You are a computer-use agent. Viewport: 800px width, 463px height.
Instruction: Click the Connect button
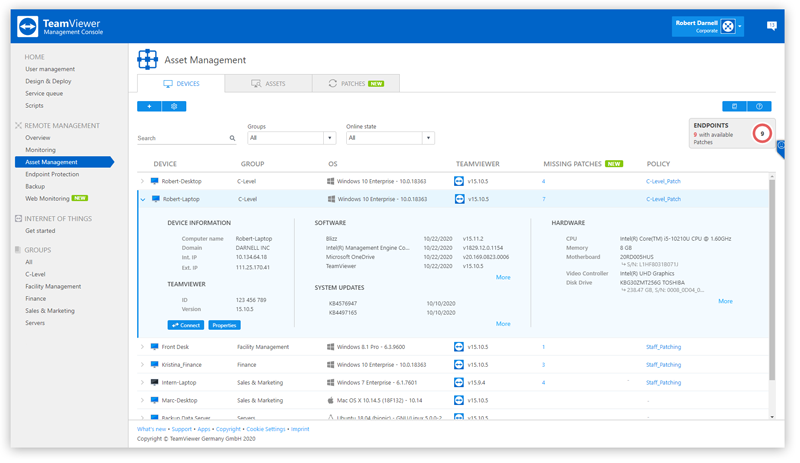pyautogui.click(x=186, y=325)
